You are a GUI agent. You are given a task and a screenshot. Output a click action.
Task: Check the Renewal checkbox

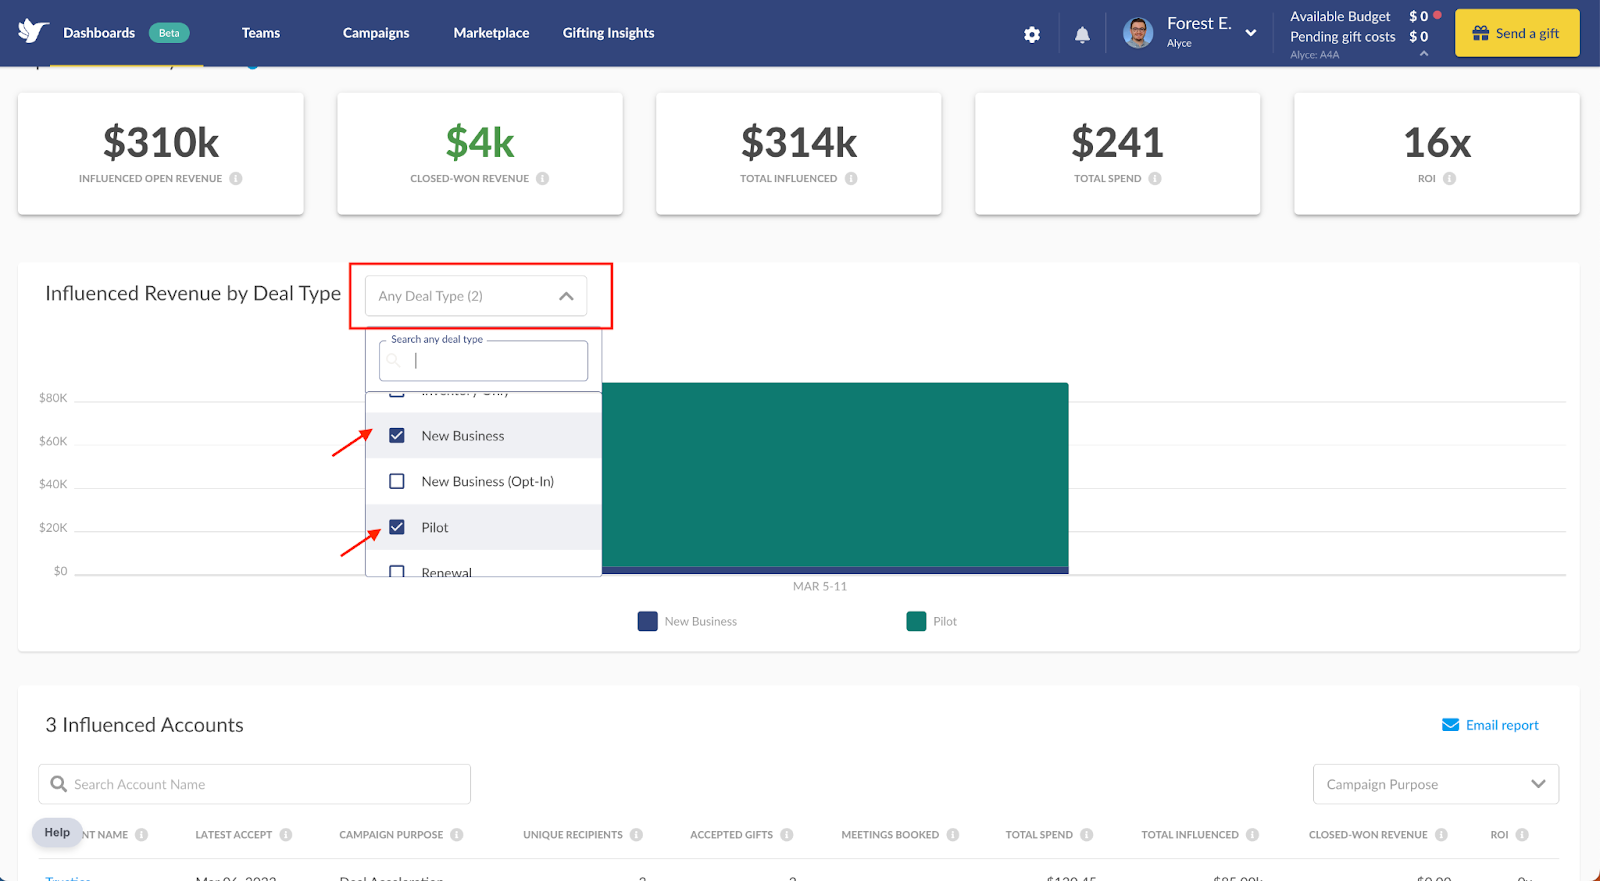point(397,571)
